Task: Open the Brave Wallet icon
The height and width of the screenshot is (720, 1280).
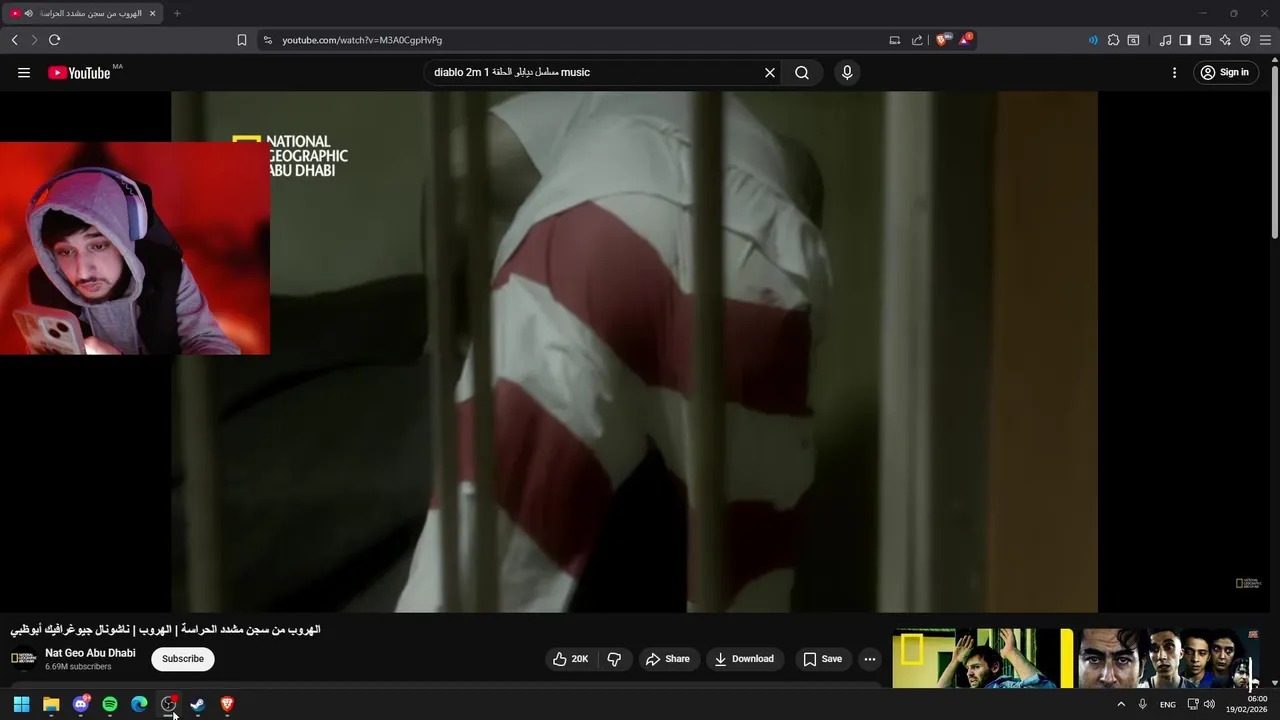Action: tap(1205, 40)
